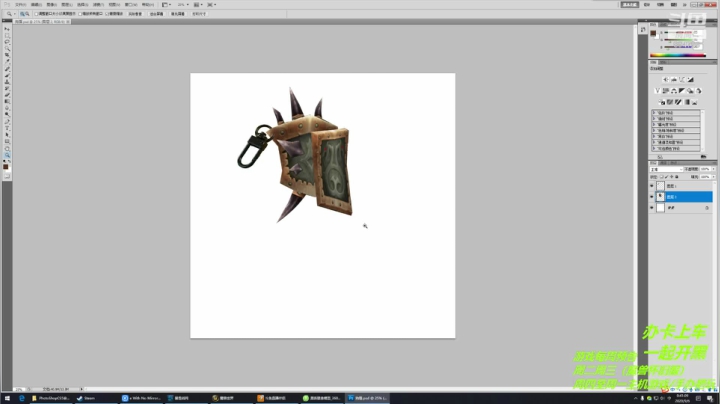Toggle lock image pixels in Layers panel

click(x=666, y=177)
